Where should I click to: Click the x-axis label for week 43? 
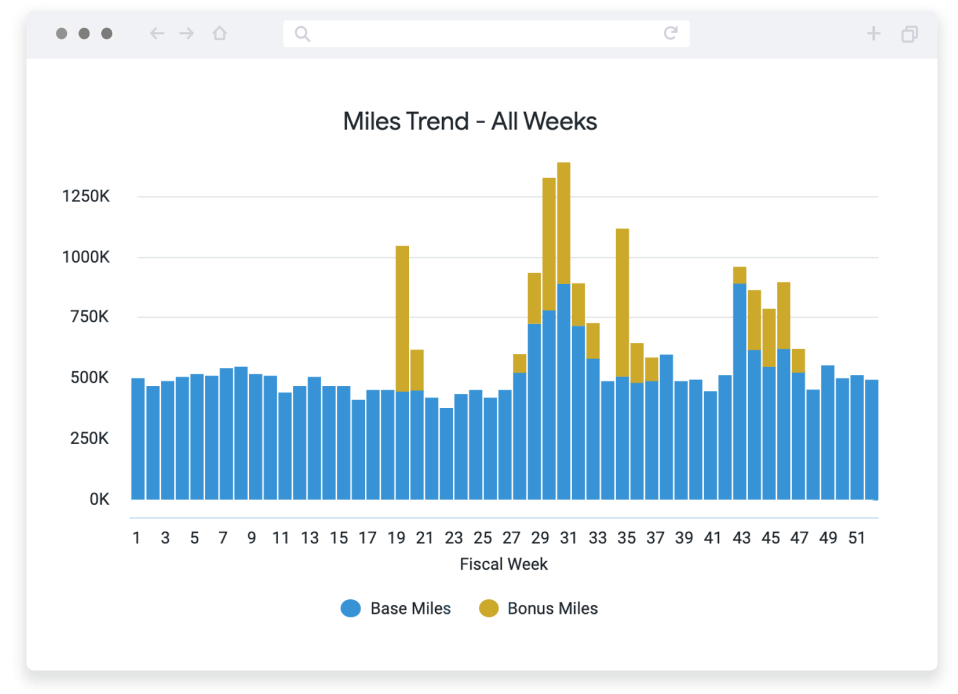coord(742,538)
